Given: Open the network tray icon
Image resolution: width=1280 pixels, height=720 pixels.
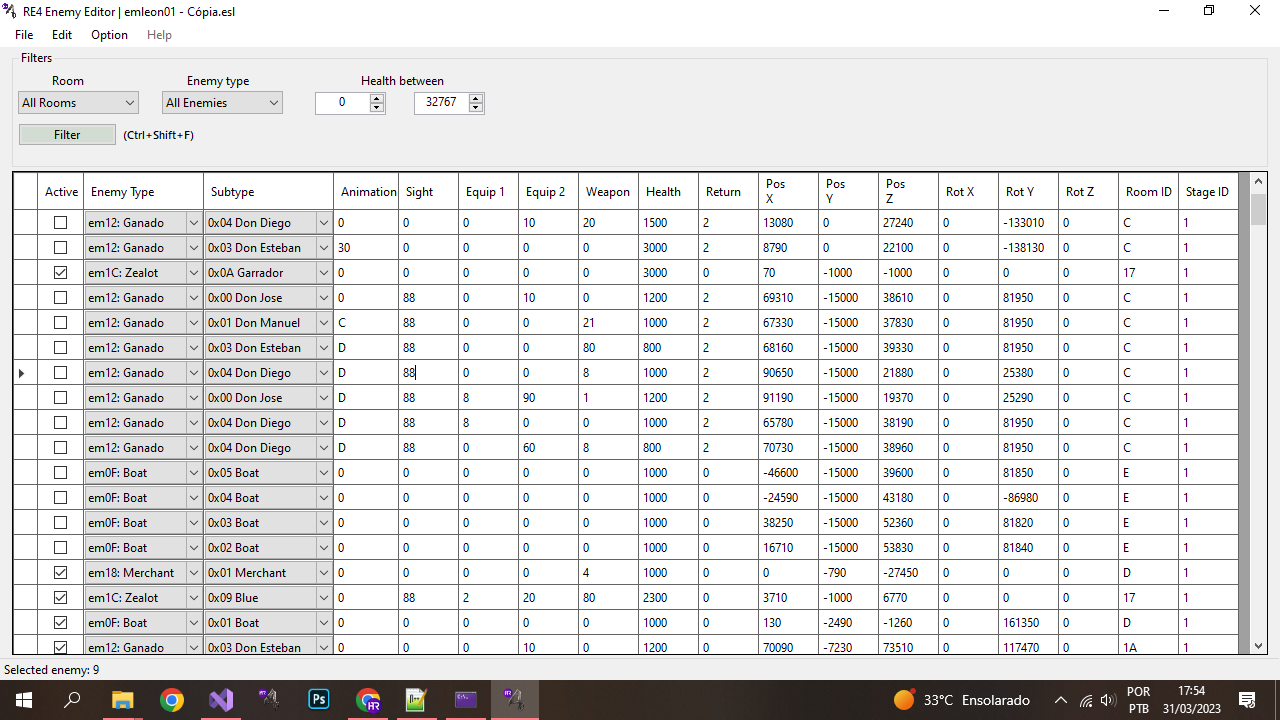Looking at the screenshot, I should (x=1086, y=700).
